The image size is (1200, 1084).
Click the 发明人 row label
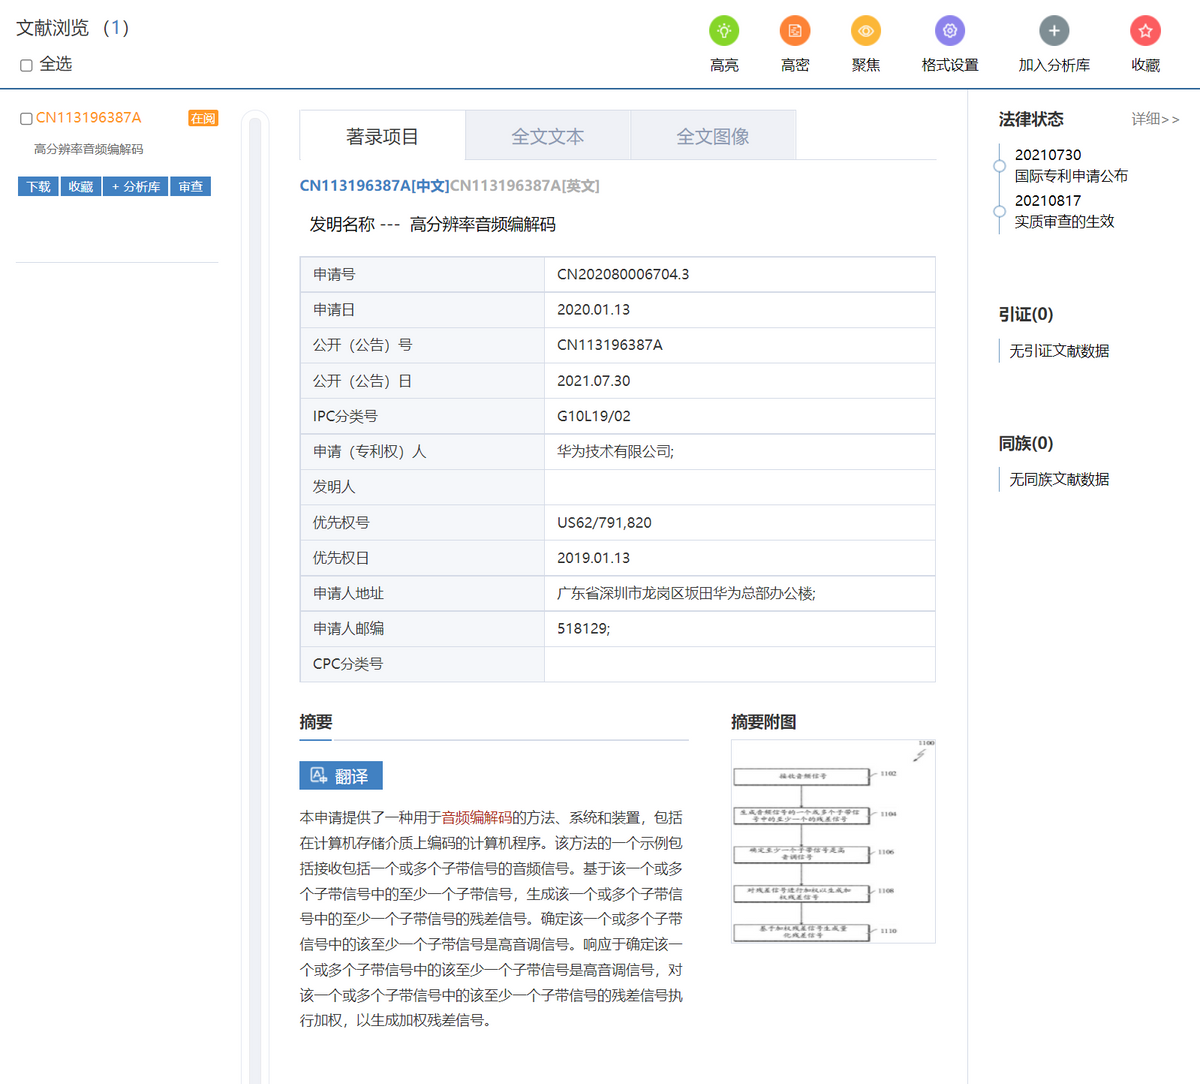[334, 487]
